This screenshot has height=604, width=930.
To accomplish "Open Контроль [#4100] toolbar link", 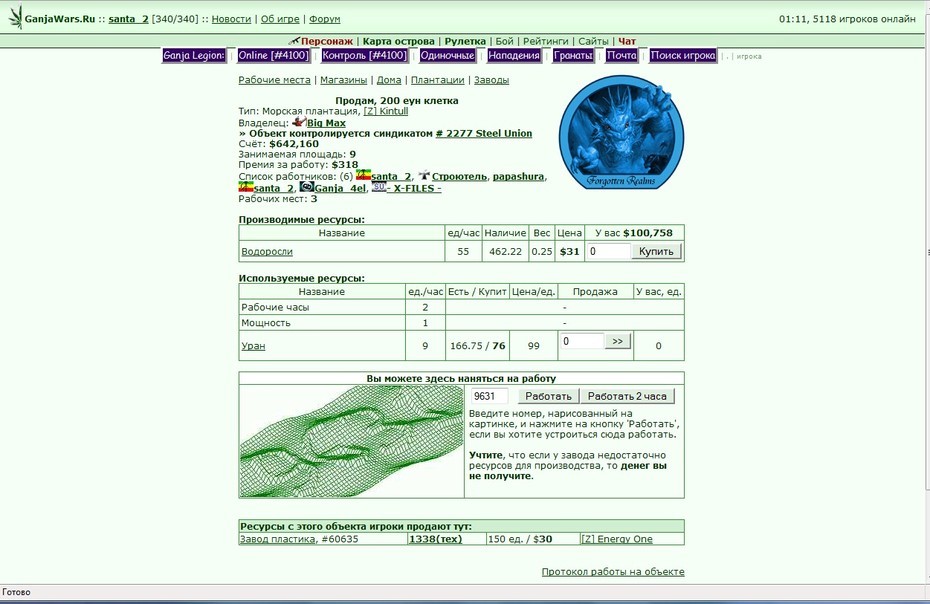I will (364, 56).
